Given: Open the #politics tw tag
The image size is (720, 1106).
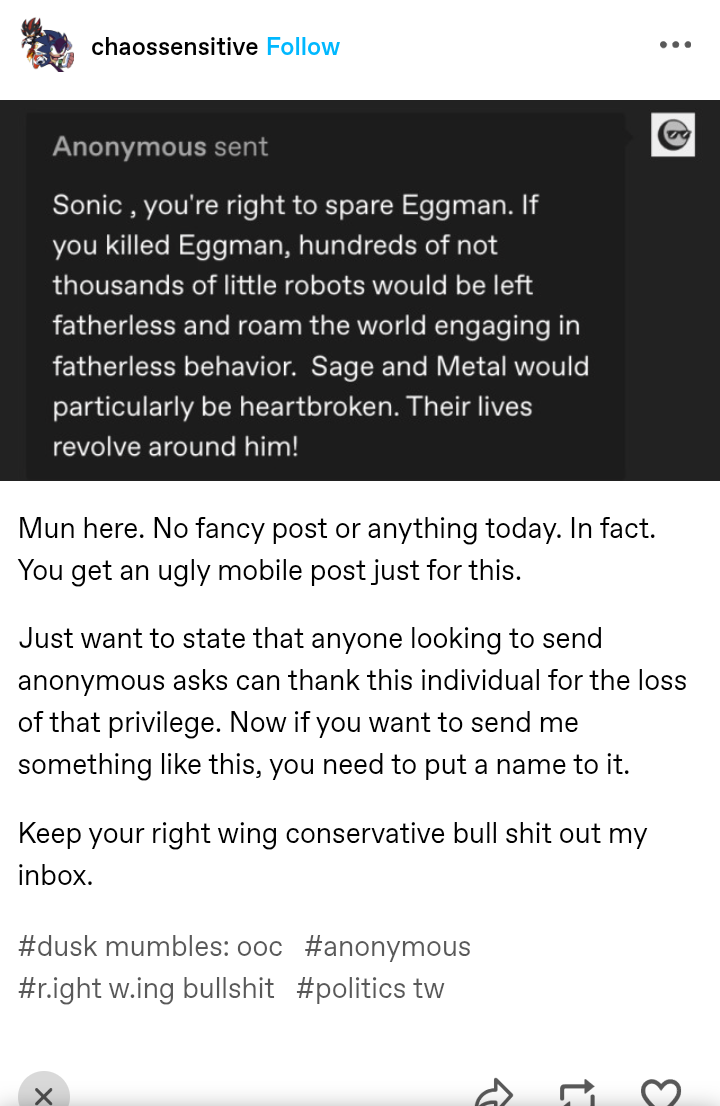Looking at the screenshot, I should point(370,988).
